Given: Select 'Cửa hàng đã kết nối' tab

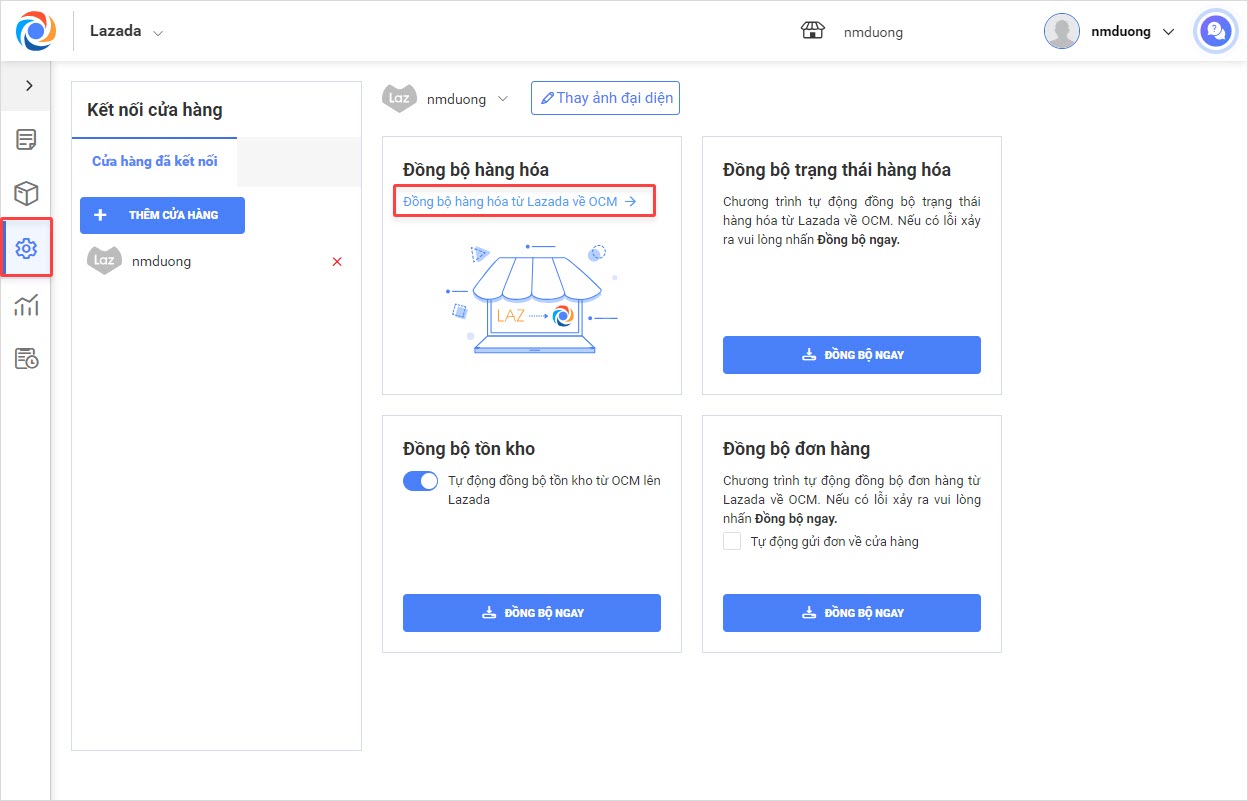Looking at the screenshot, I should point(154,161).
